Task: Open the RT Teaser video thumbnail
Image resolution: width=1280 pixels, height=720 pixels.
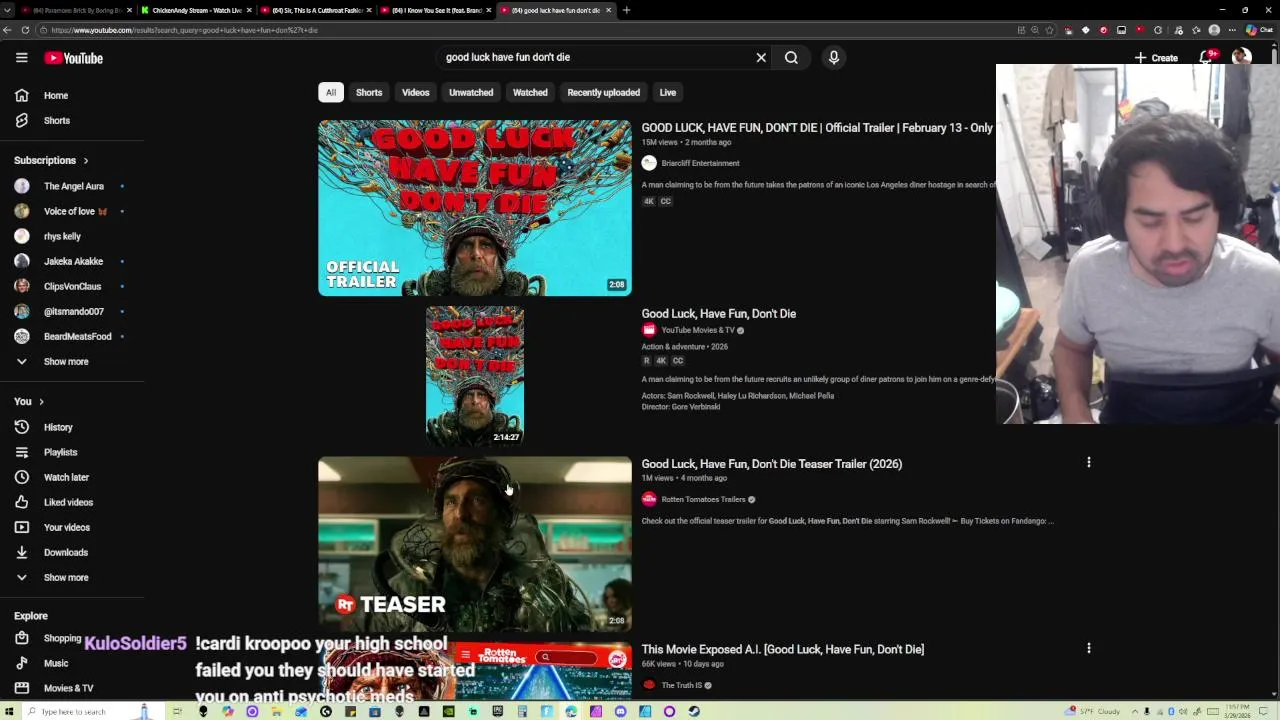Action: 475,544
